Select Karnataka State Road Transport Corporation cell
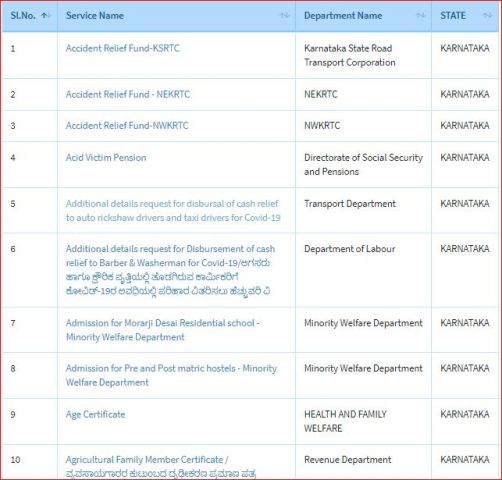Screen dimensions: 502x480 tap(363, 55)
